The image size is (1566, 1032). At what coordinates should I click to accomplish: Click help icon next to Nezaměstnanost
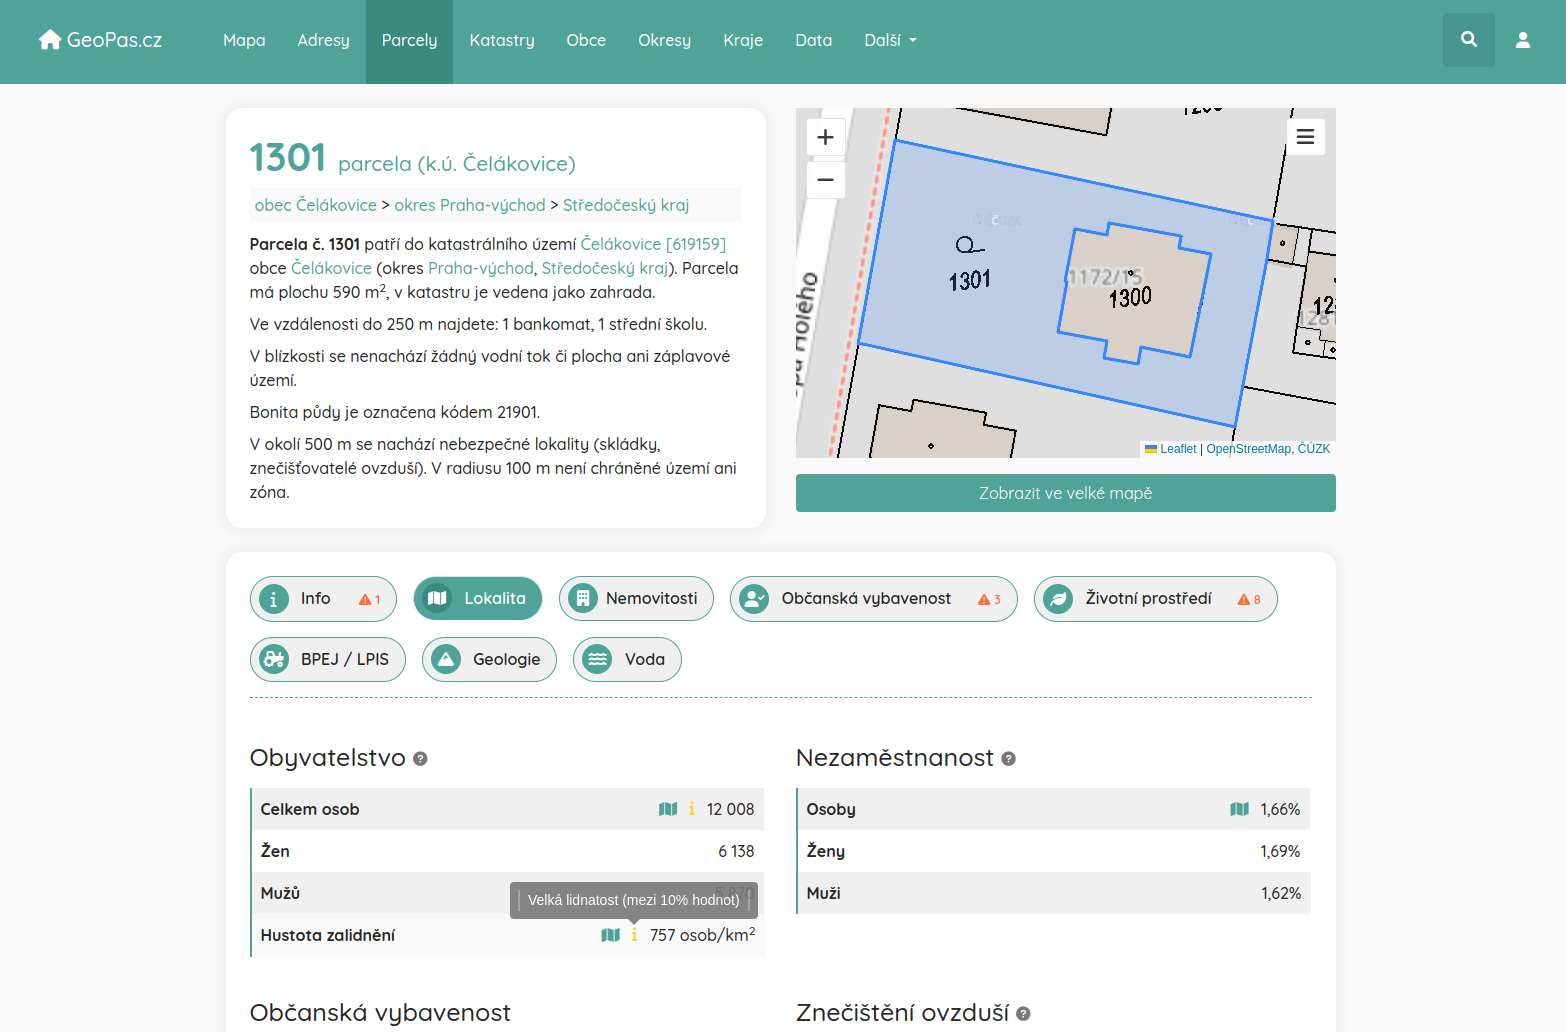[1008, 759]
